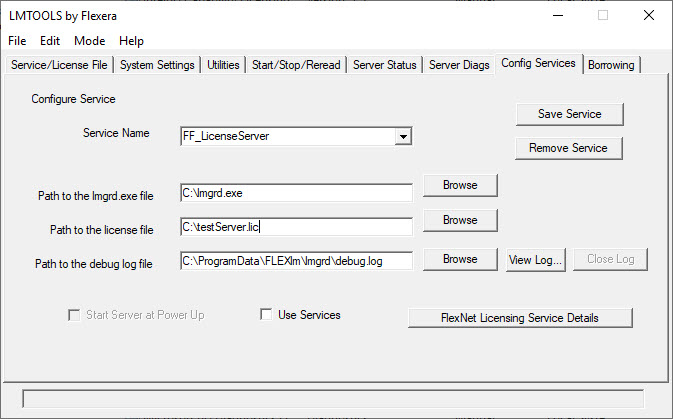Open the Edit menu
This screenshot has width=673, height=419.
click(50, 41)
